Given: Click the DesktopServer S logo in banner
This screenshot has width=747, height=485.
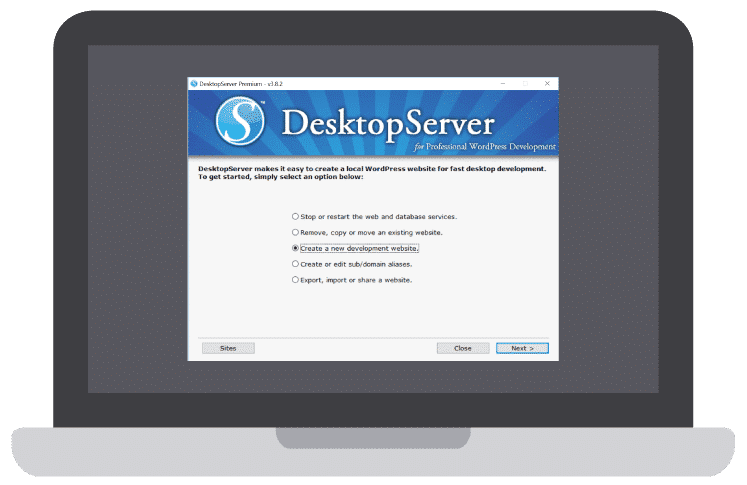Looking at the screenshot, I should tap(240, 121).
